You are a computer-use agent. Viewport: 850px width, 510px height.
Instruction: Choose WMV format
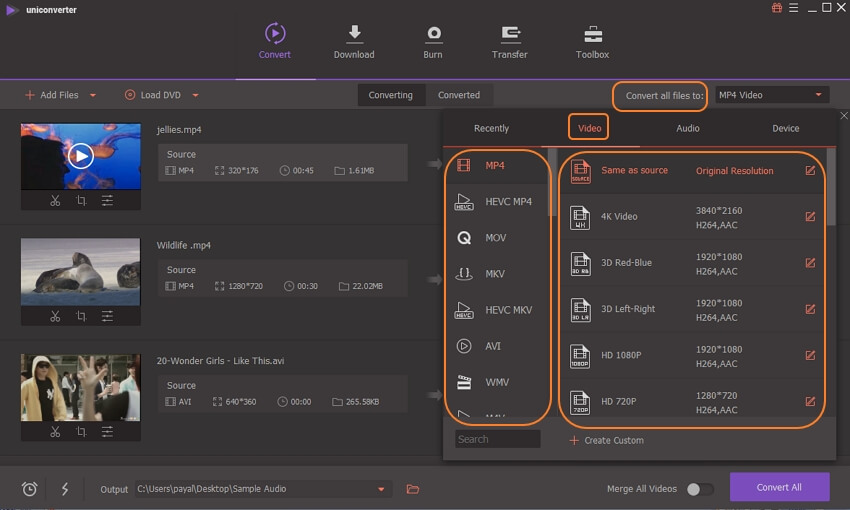click(496, 382)
